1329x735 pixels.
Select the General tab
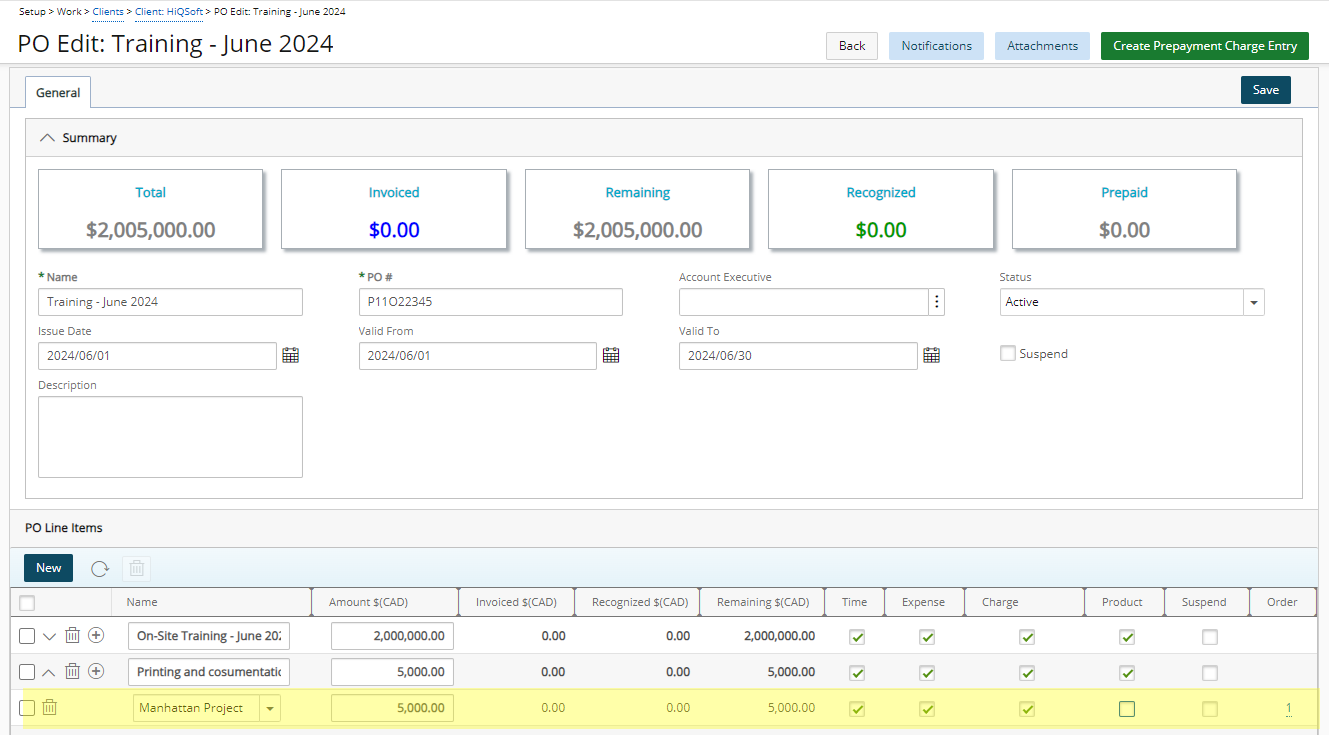tap(58, 92)
